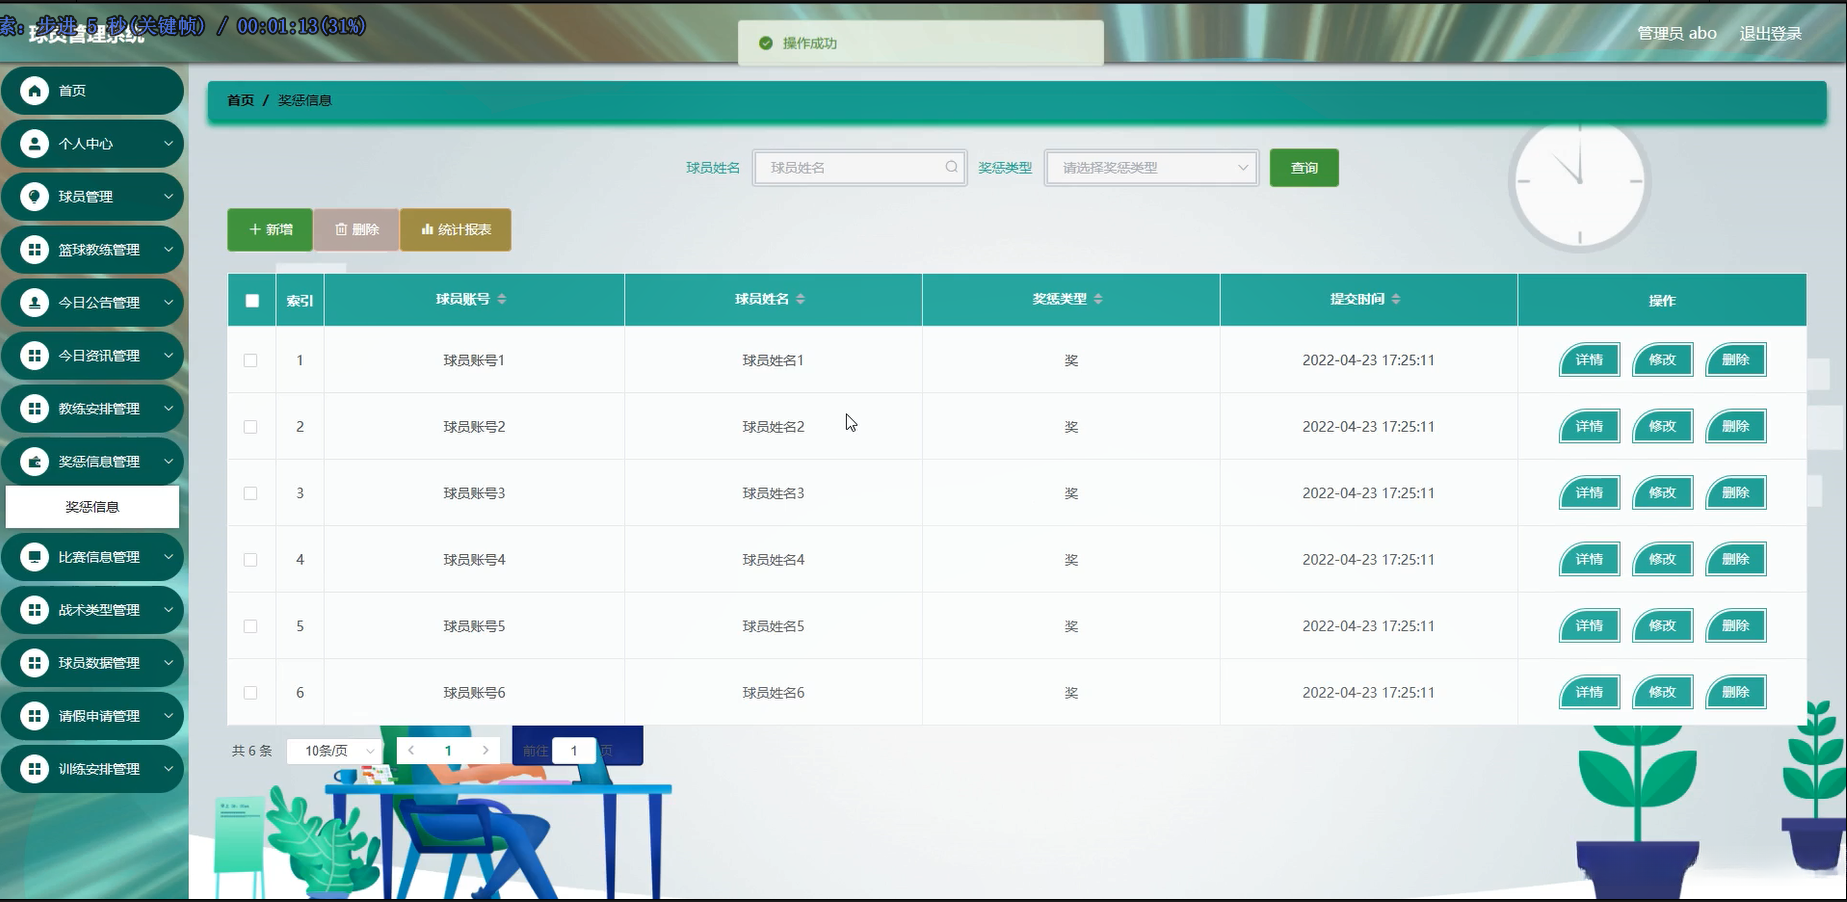
Task: Check the checkbox for row 6
Action: [x=250, y=693]
